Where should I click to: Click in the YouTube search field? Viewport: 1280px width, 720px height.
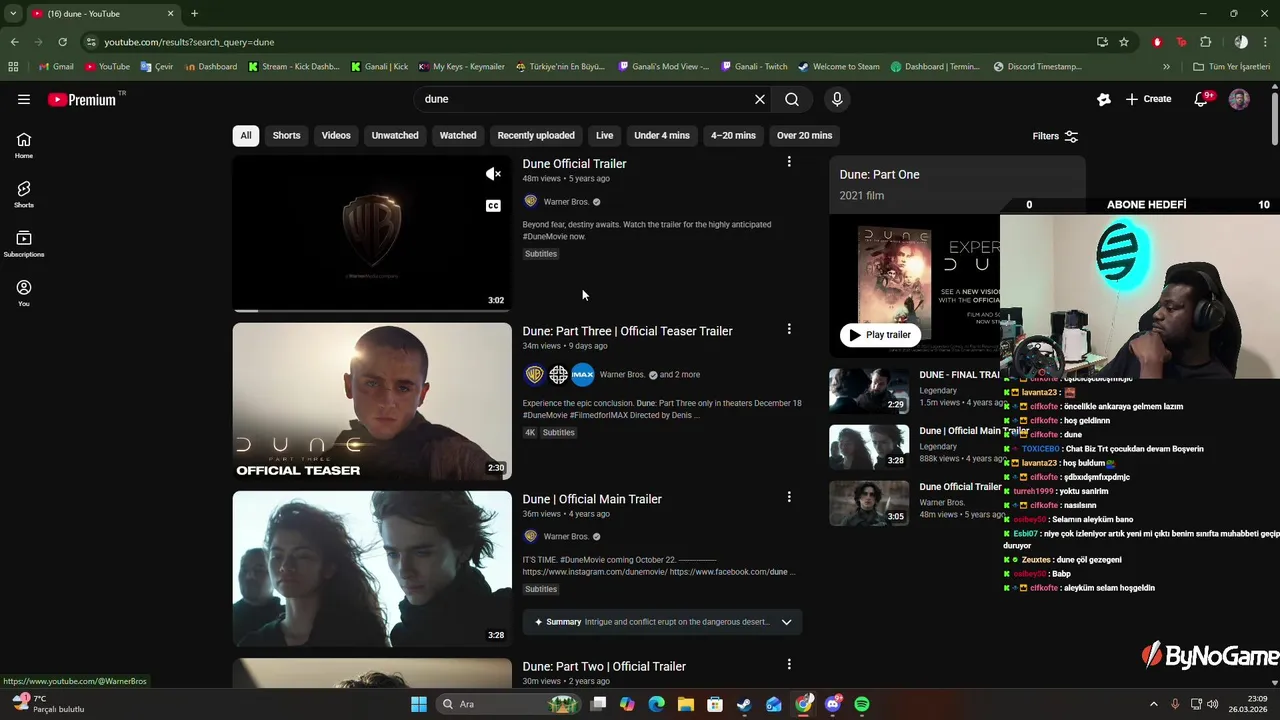585,99
